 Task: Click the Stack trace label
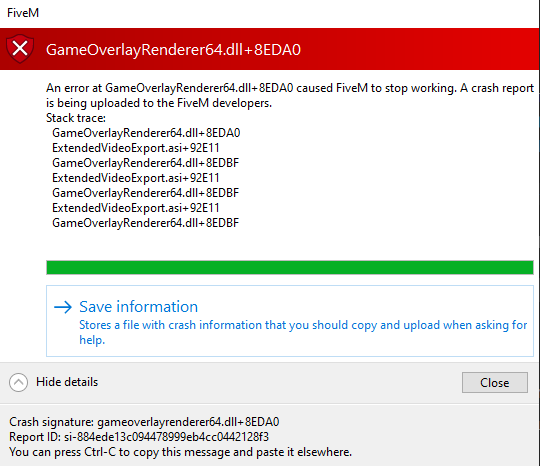coord(76,118)
